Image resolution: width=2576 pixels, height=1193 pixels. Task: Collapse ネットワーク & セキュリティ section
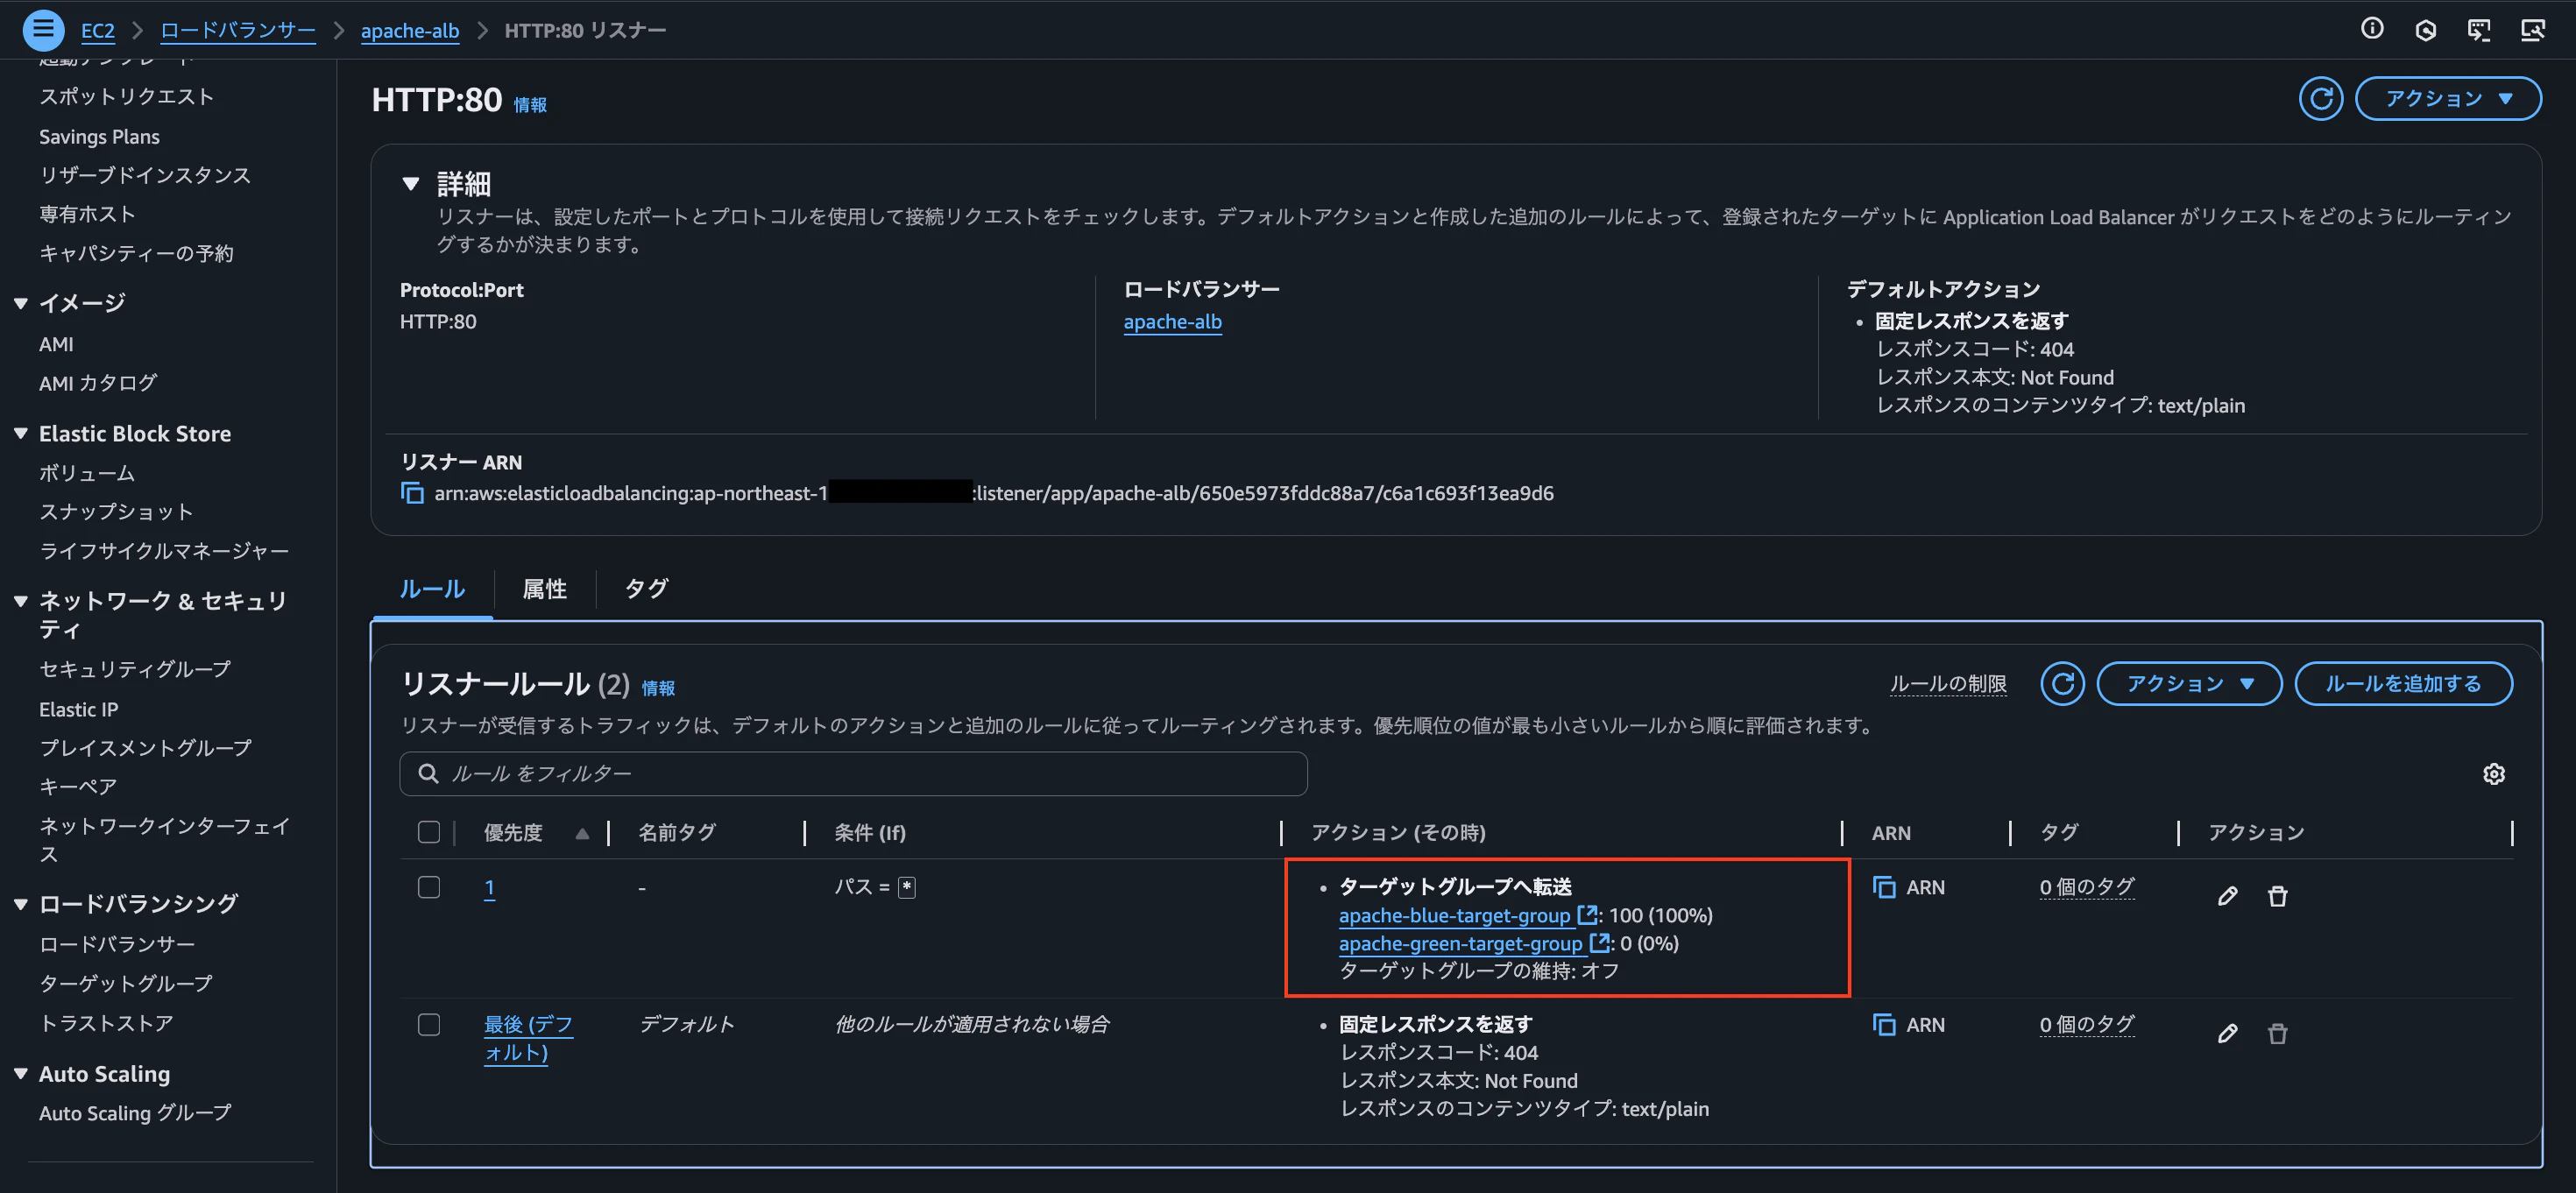20,601
